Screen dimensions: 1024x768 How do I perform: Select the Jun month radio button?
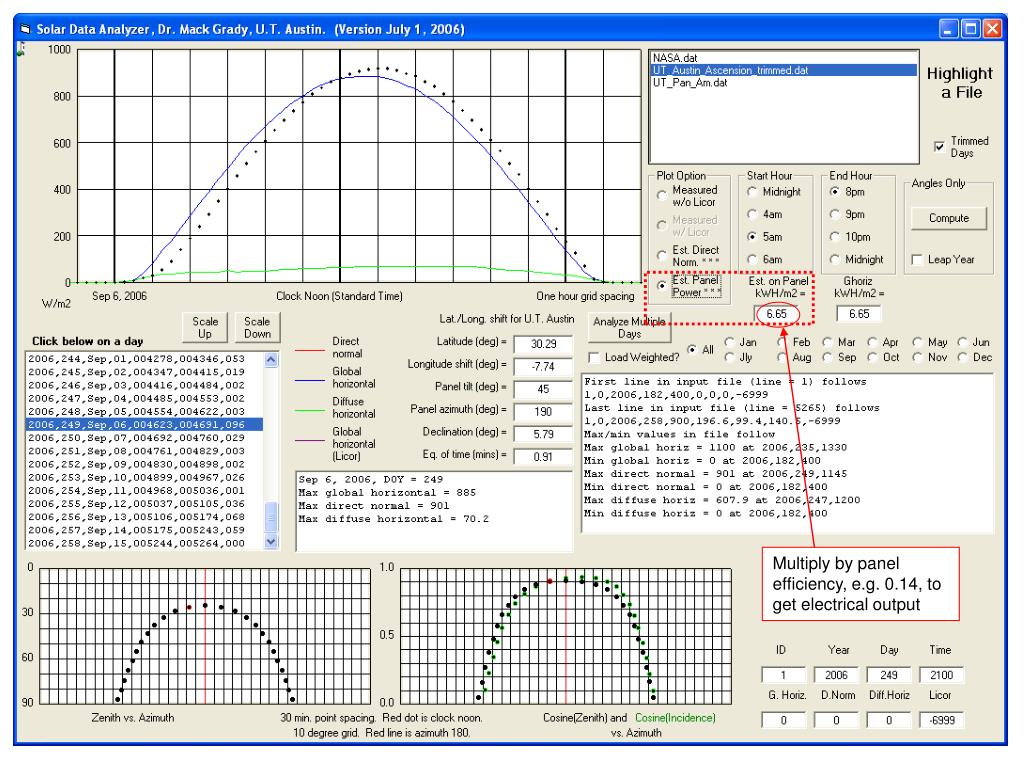pyautogui.click(x=963, y=342)
